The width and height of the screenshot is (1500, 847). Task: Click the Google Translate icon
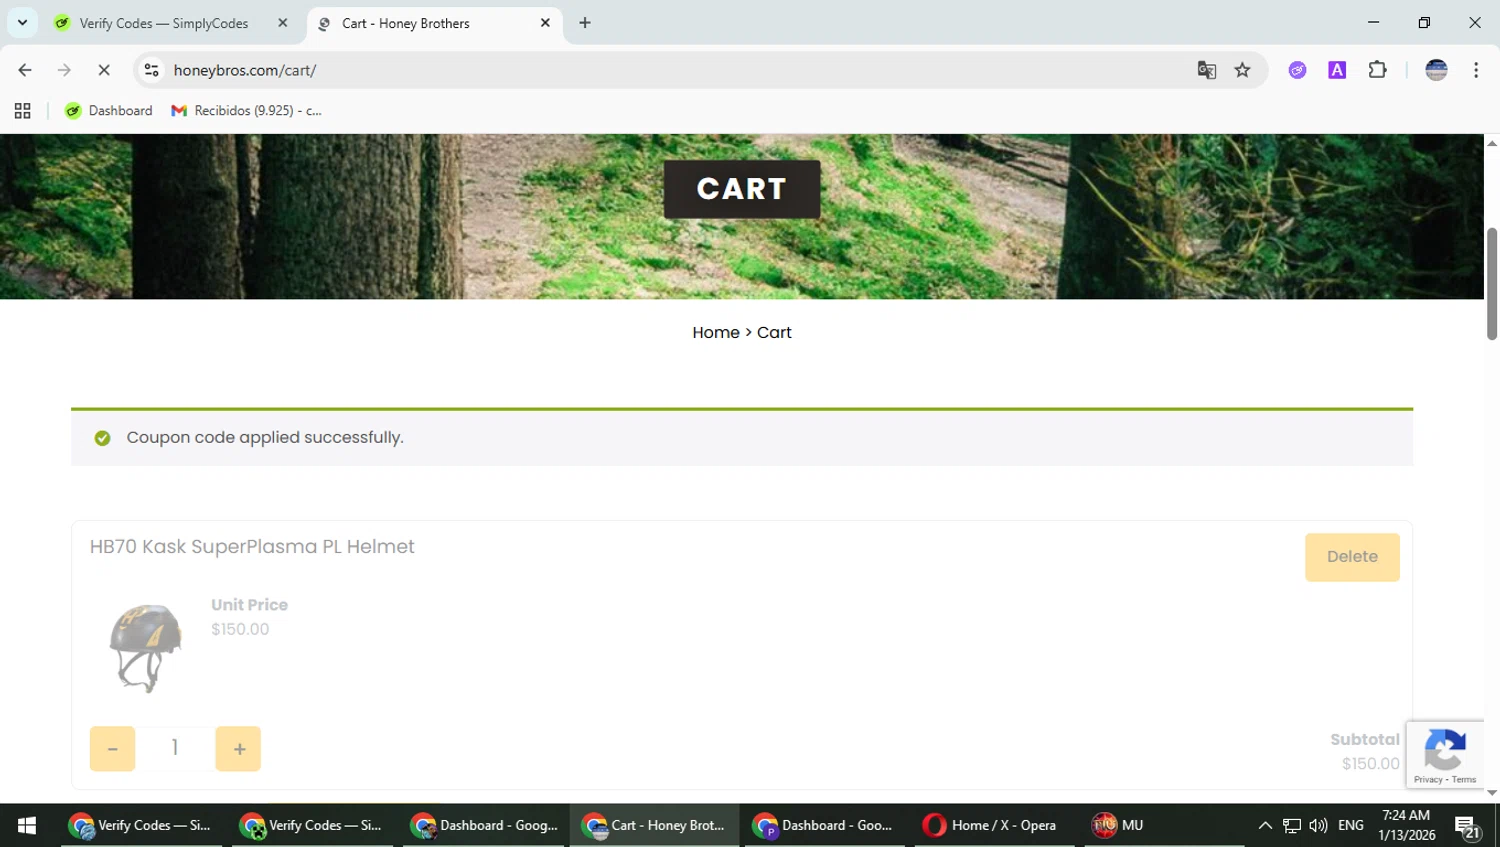pyautogui.click(x=1207, y=70)
